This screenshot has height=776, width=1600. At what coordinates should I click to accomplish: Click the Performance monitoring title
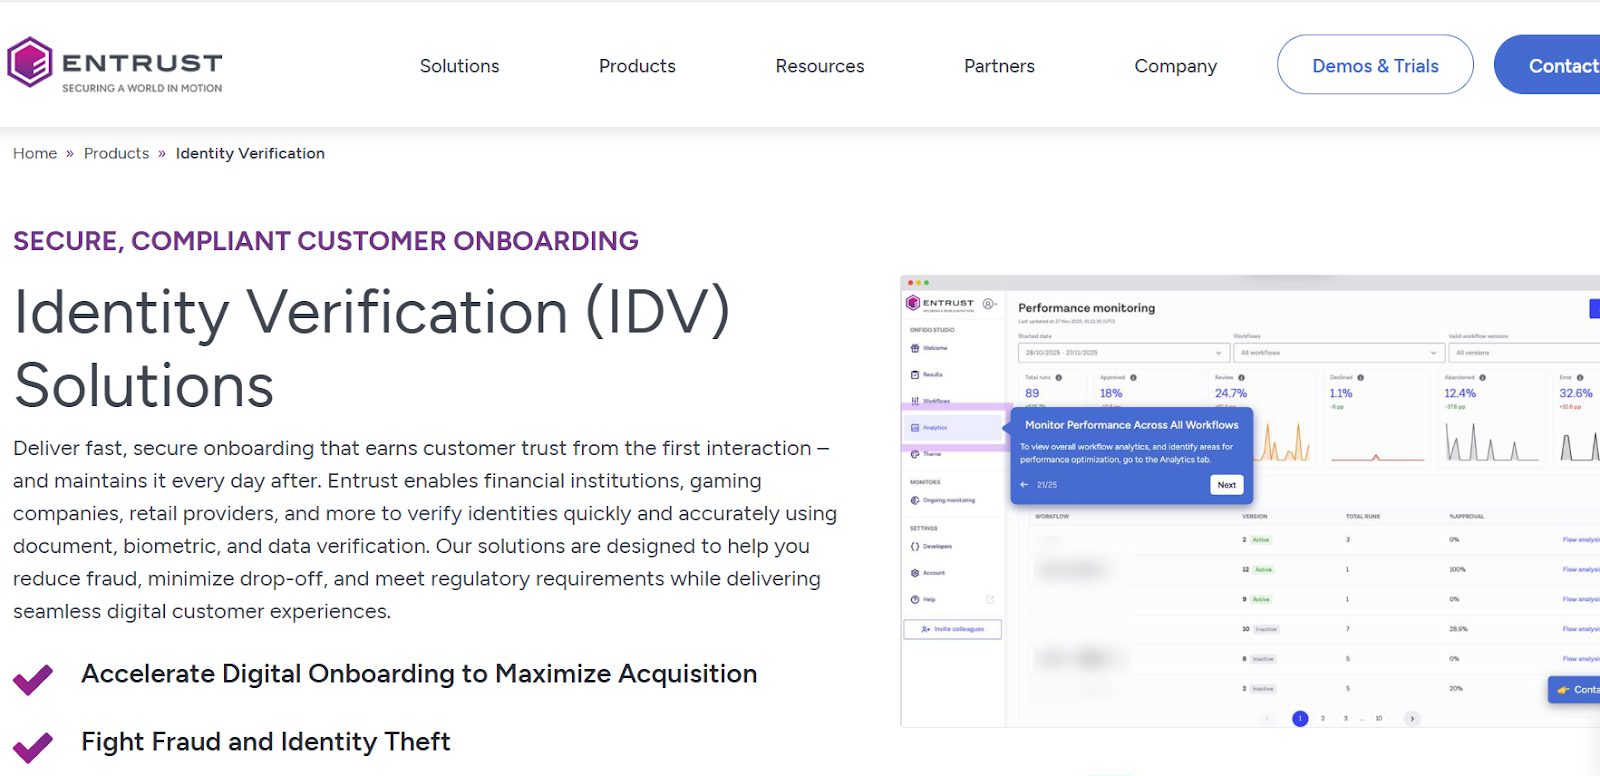[1086, 308]
